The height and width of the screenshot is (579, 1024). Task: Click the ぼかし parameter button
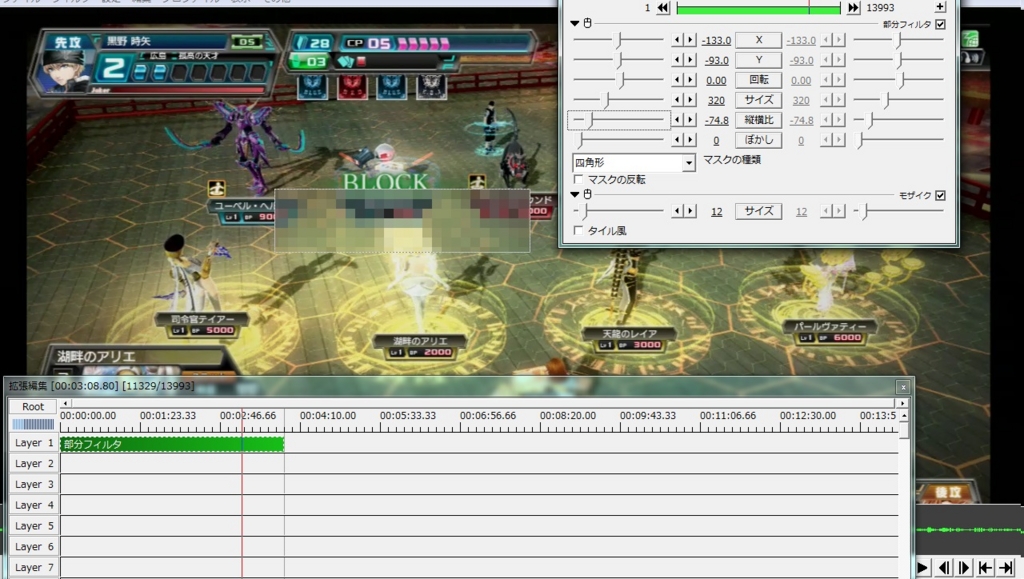pos(758,140)
